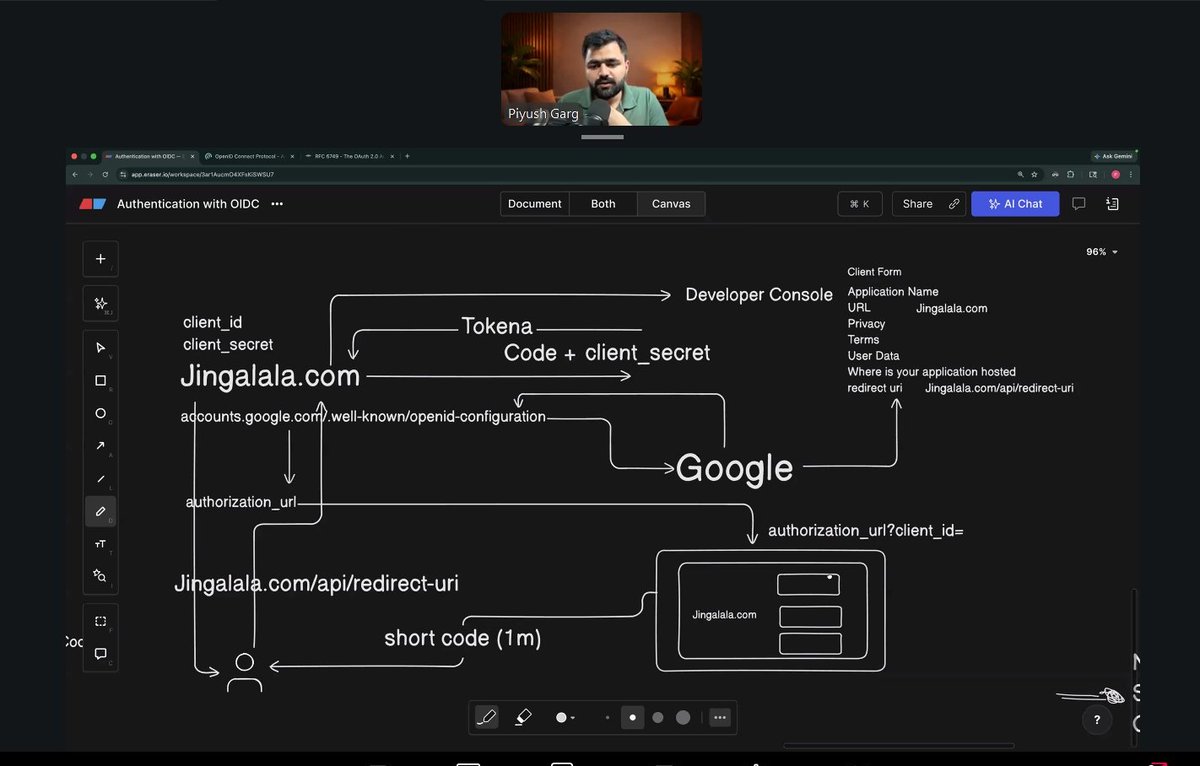Choose the eraser in bottom drawing bar

pos(523,717)
